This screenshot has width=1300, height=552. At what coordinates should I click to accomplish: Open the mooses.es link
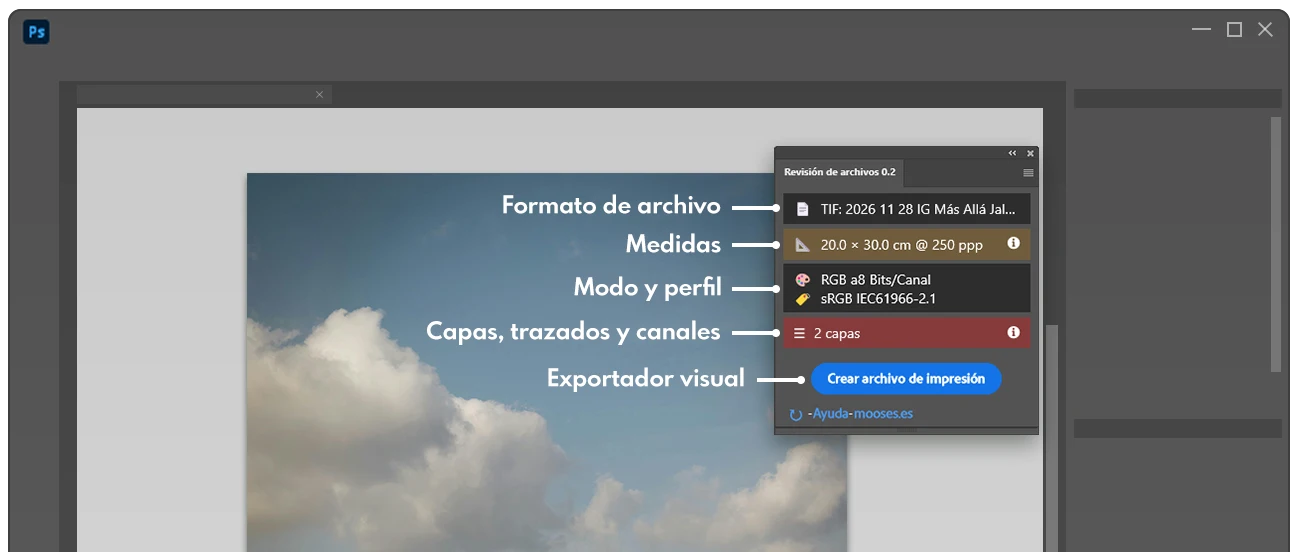(883, 413)
